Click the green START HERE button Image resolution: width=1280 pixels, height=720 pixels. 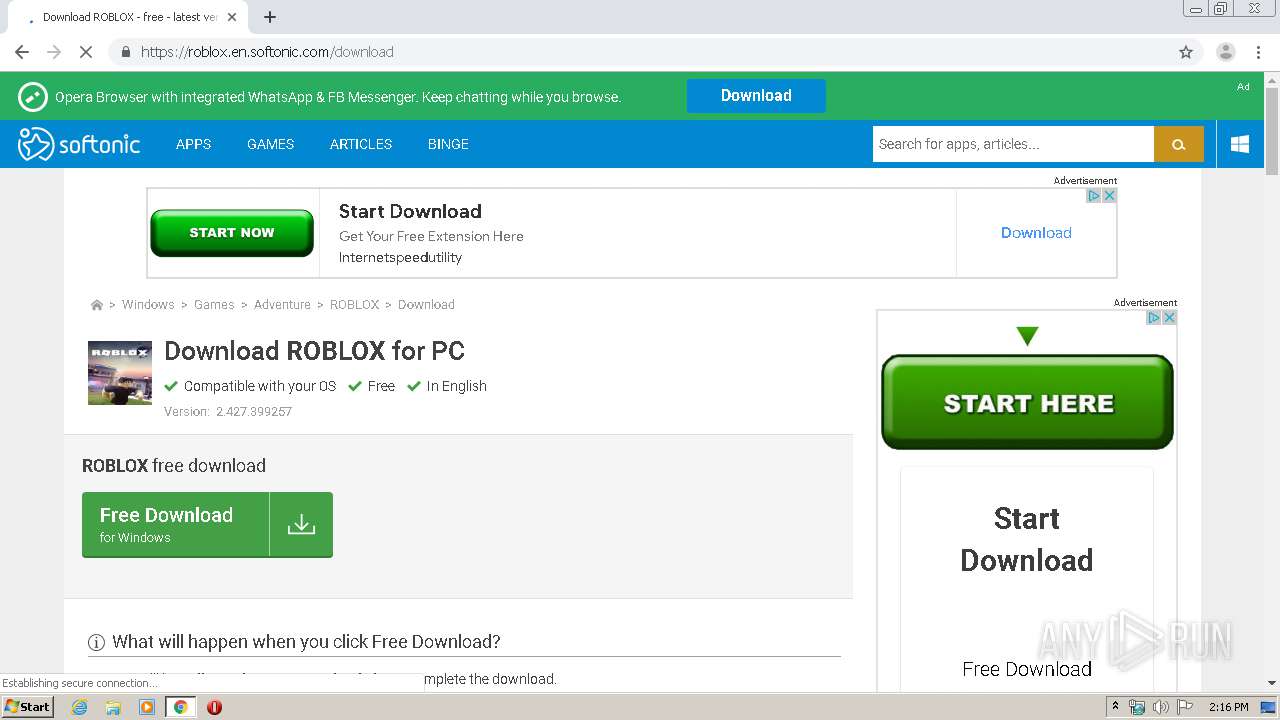pos(1027,402)
